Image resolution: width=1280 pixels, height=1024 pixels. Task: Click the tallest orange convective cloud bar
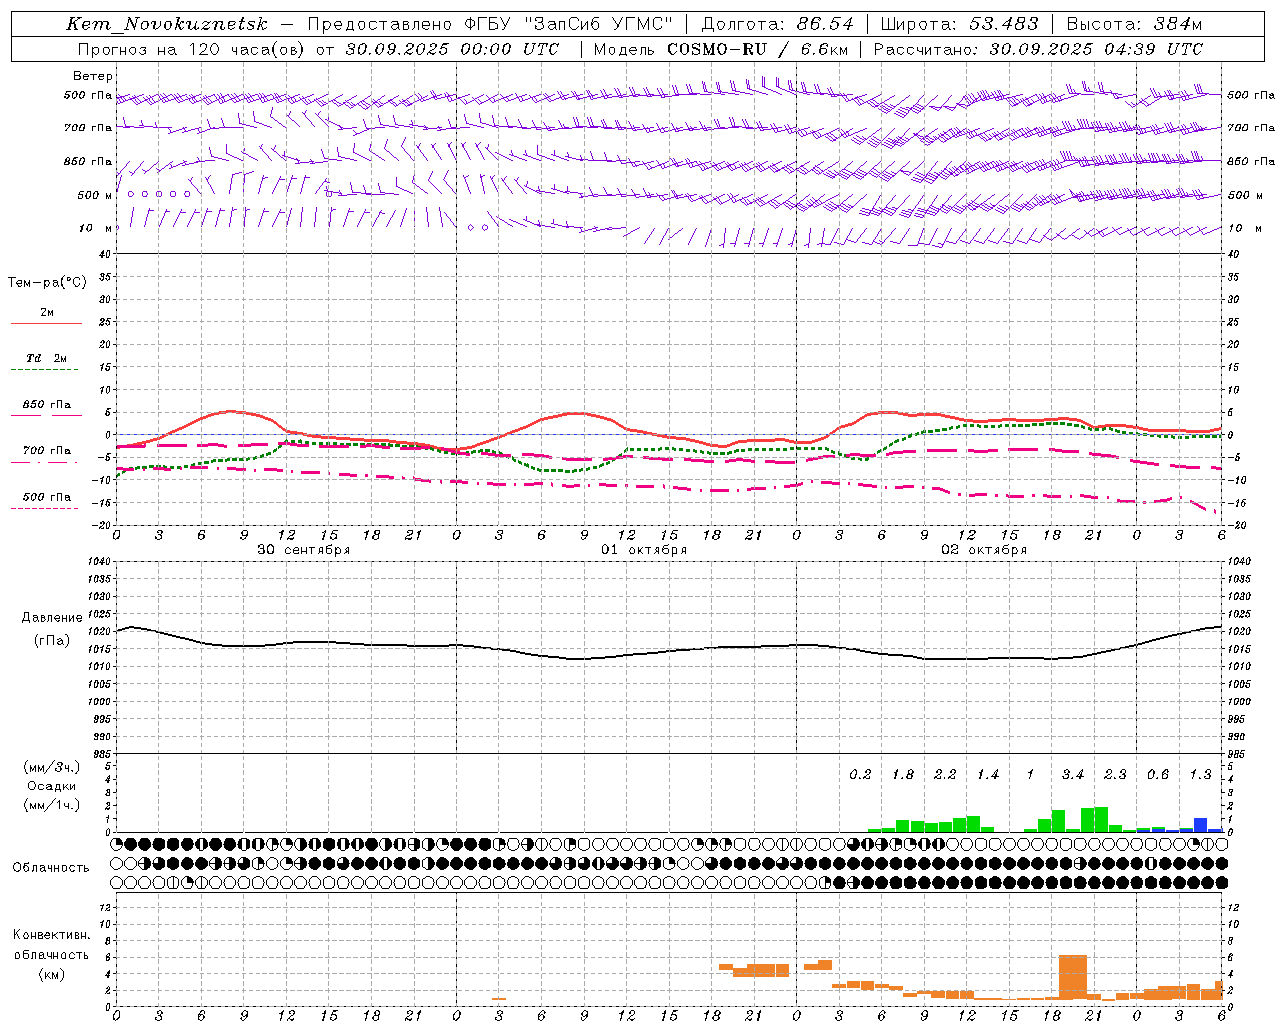coord(1073,977)
